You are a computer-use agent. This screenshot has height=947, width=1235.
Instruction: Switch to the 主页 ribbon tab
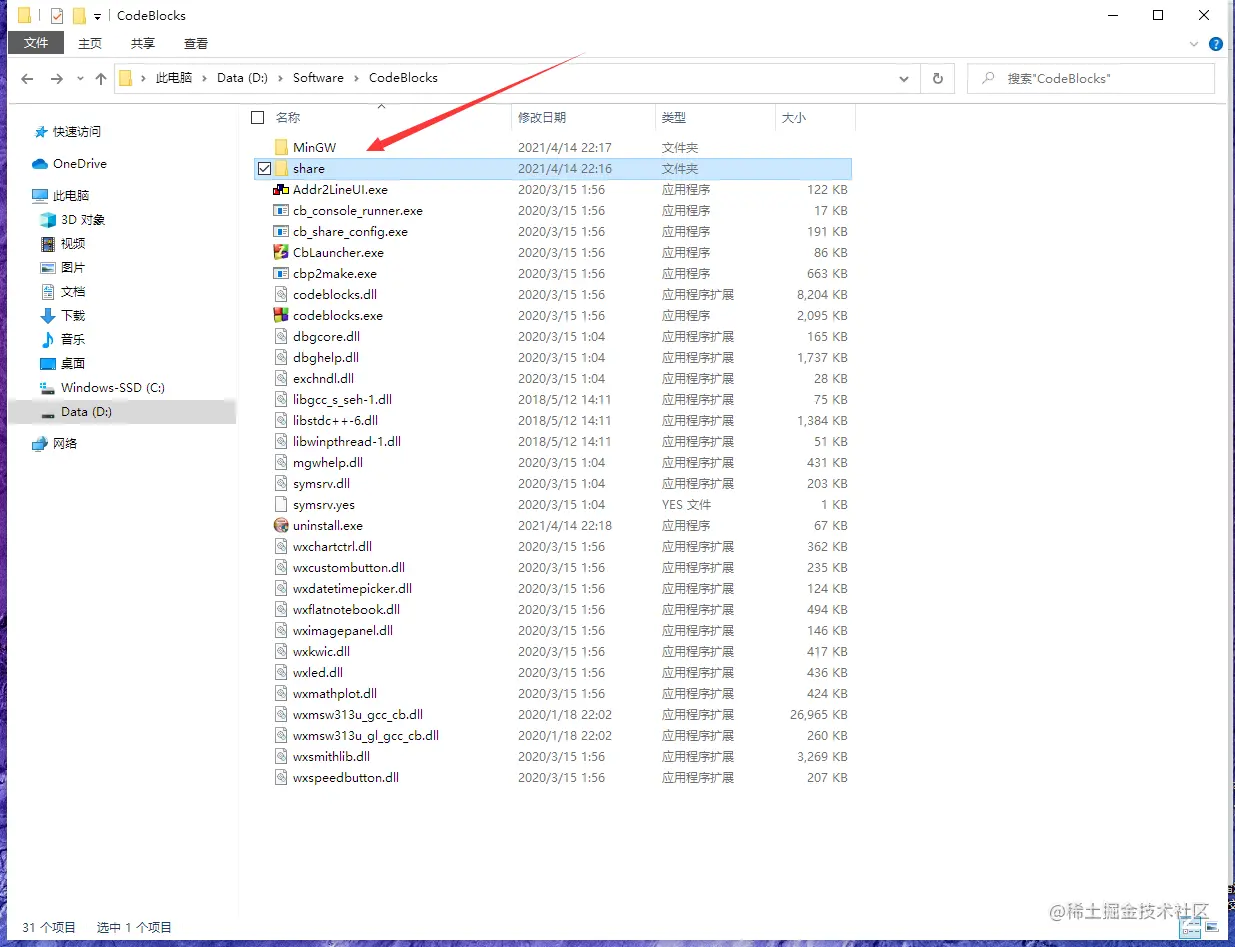[x=90, y=43]
